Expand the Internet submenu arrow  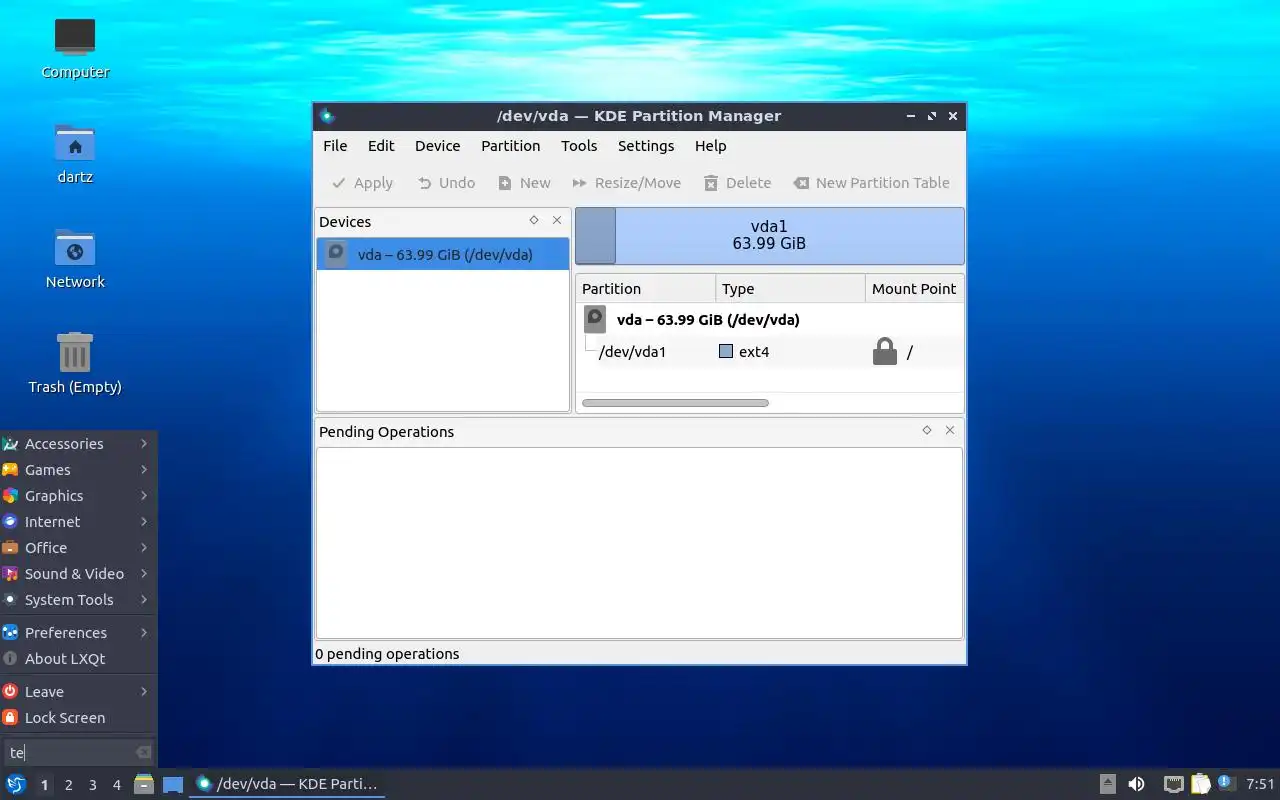coord(145,522)
